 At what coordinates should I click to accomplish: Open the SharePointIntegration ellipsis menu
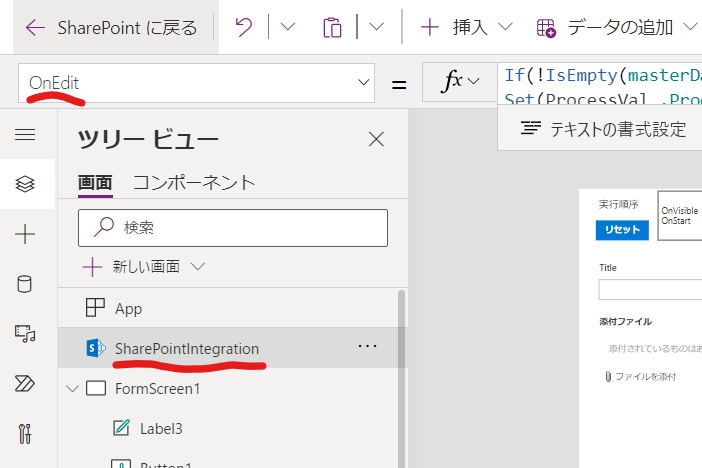click(367, 346)
